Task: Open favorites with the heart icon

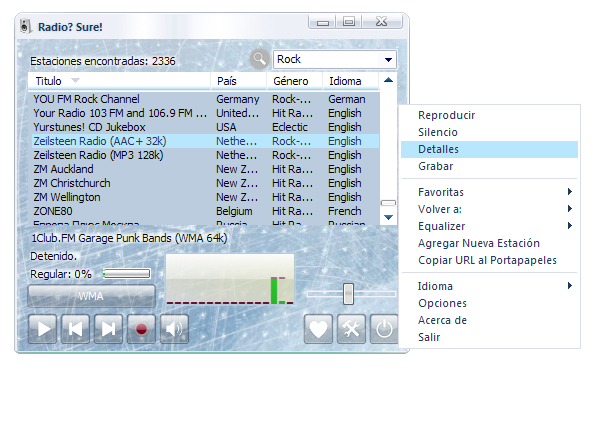Action: coord(319,329)
